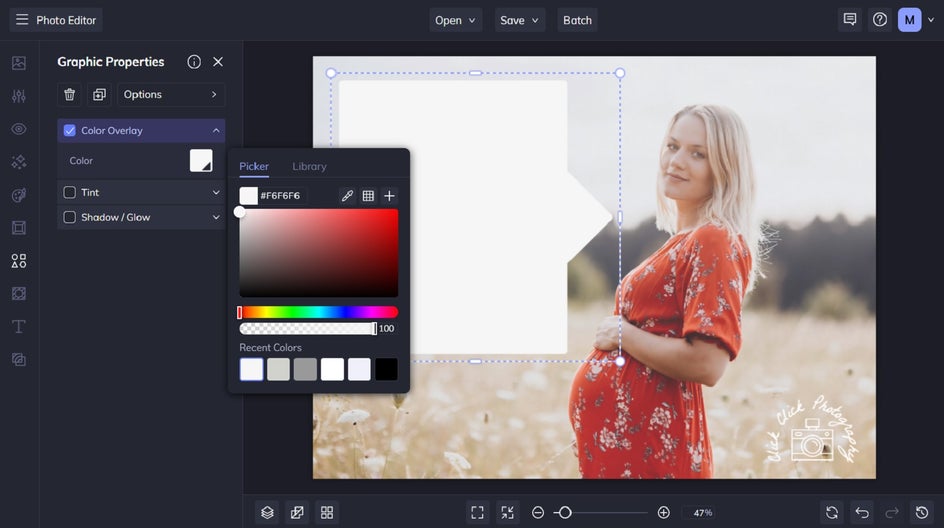Image resolution: width=944 pixels, height=528 pixels.
Task: Open the Effects sparkle sidebar tool
Action: [x=19, y=162]
